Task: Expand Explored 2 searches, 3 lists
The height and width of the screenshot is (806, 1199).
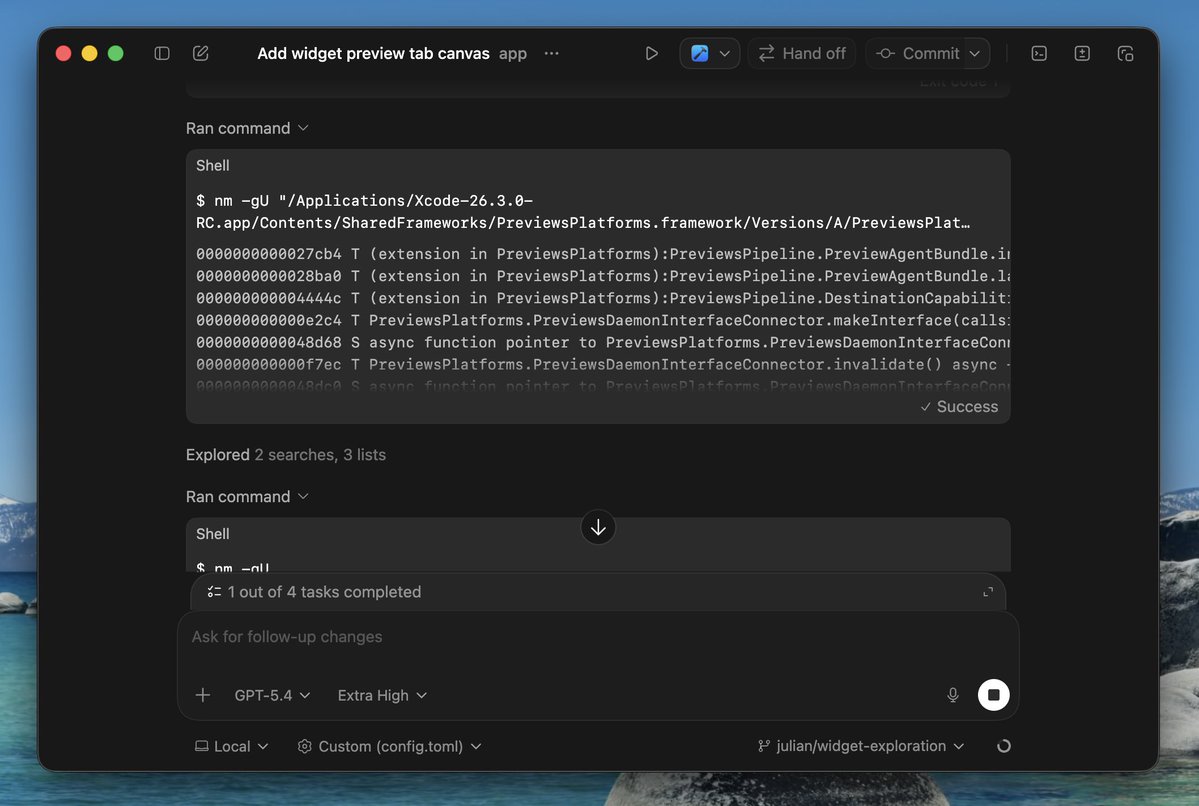Action: (286, 454)
